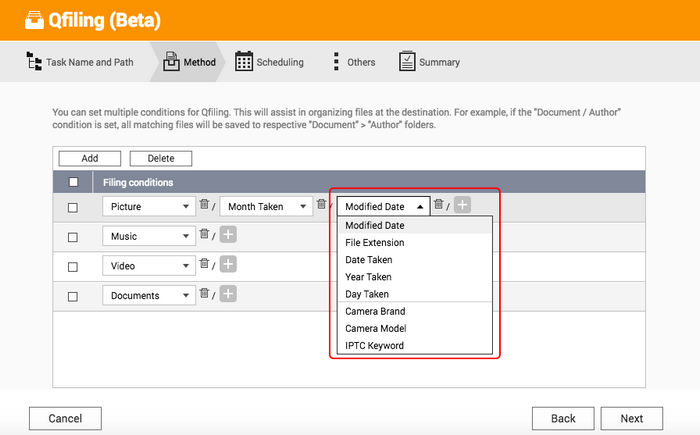
Task: Go to Others step
Action: click(x=354, y=62)
